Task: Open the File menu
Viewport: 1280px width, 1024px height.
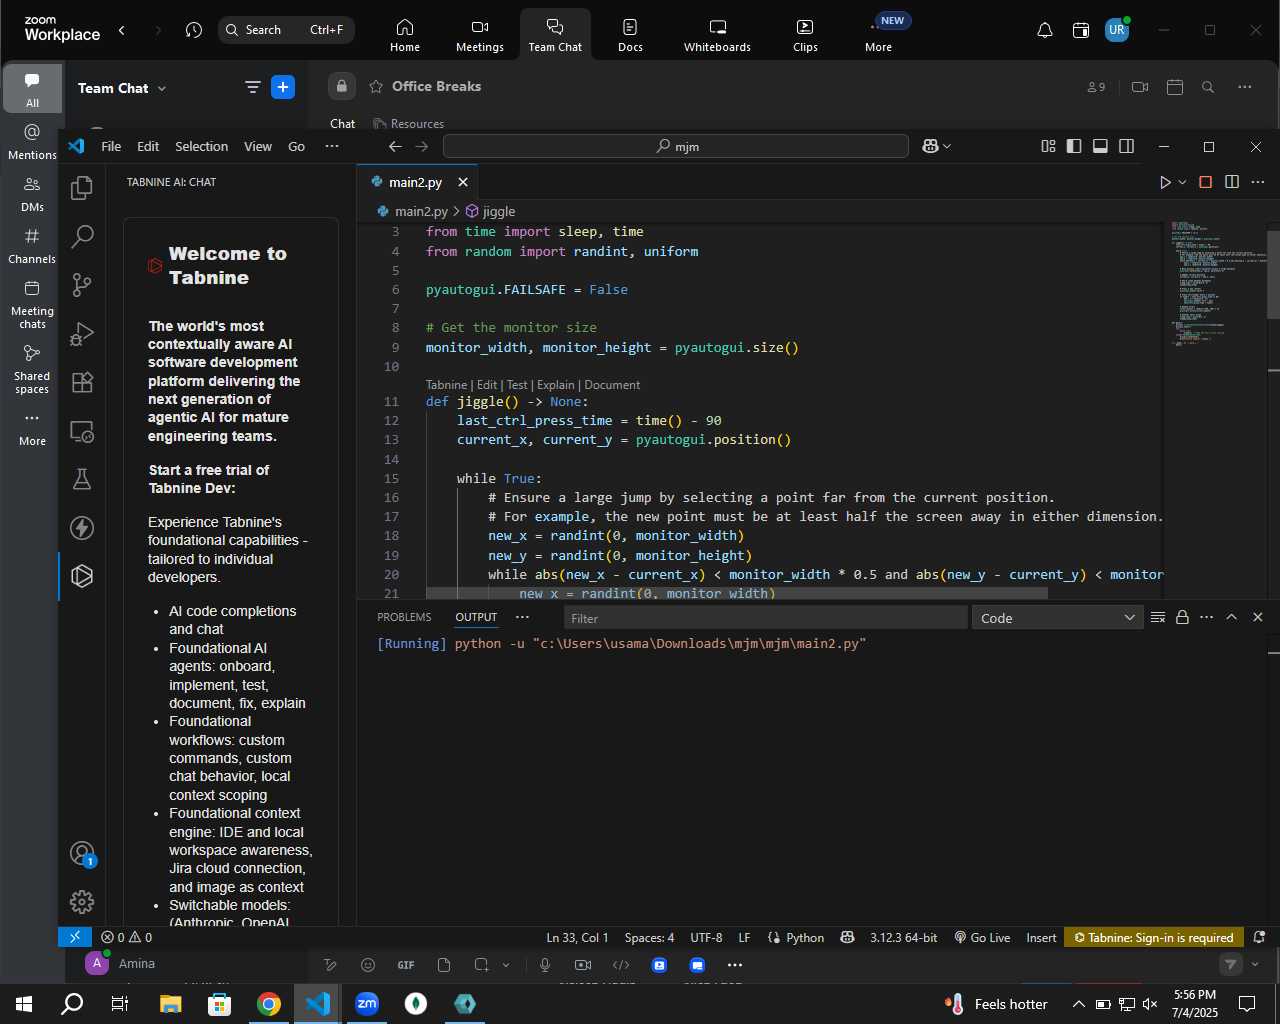Action: coord(111,146)
